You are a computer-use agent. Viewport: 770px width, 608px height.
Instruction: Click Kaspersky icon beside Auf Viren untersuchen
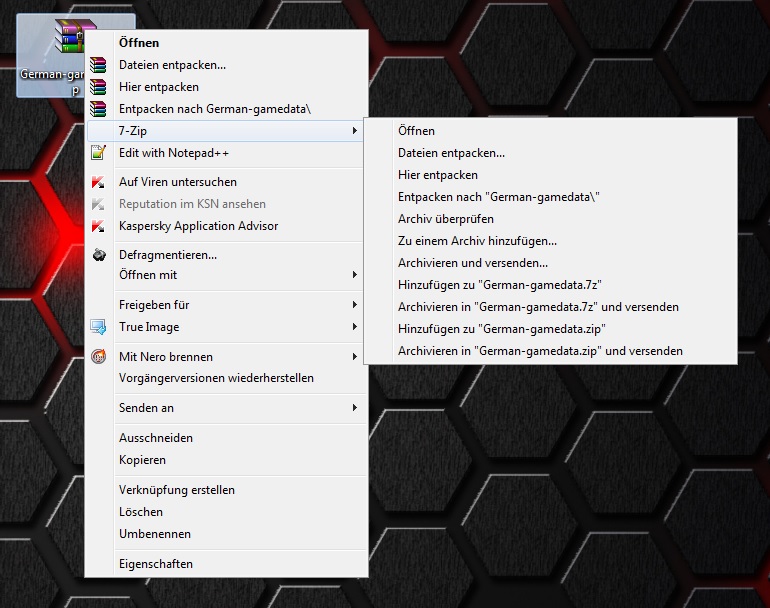click(98, 182)
